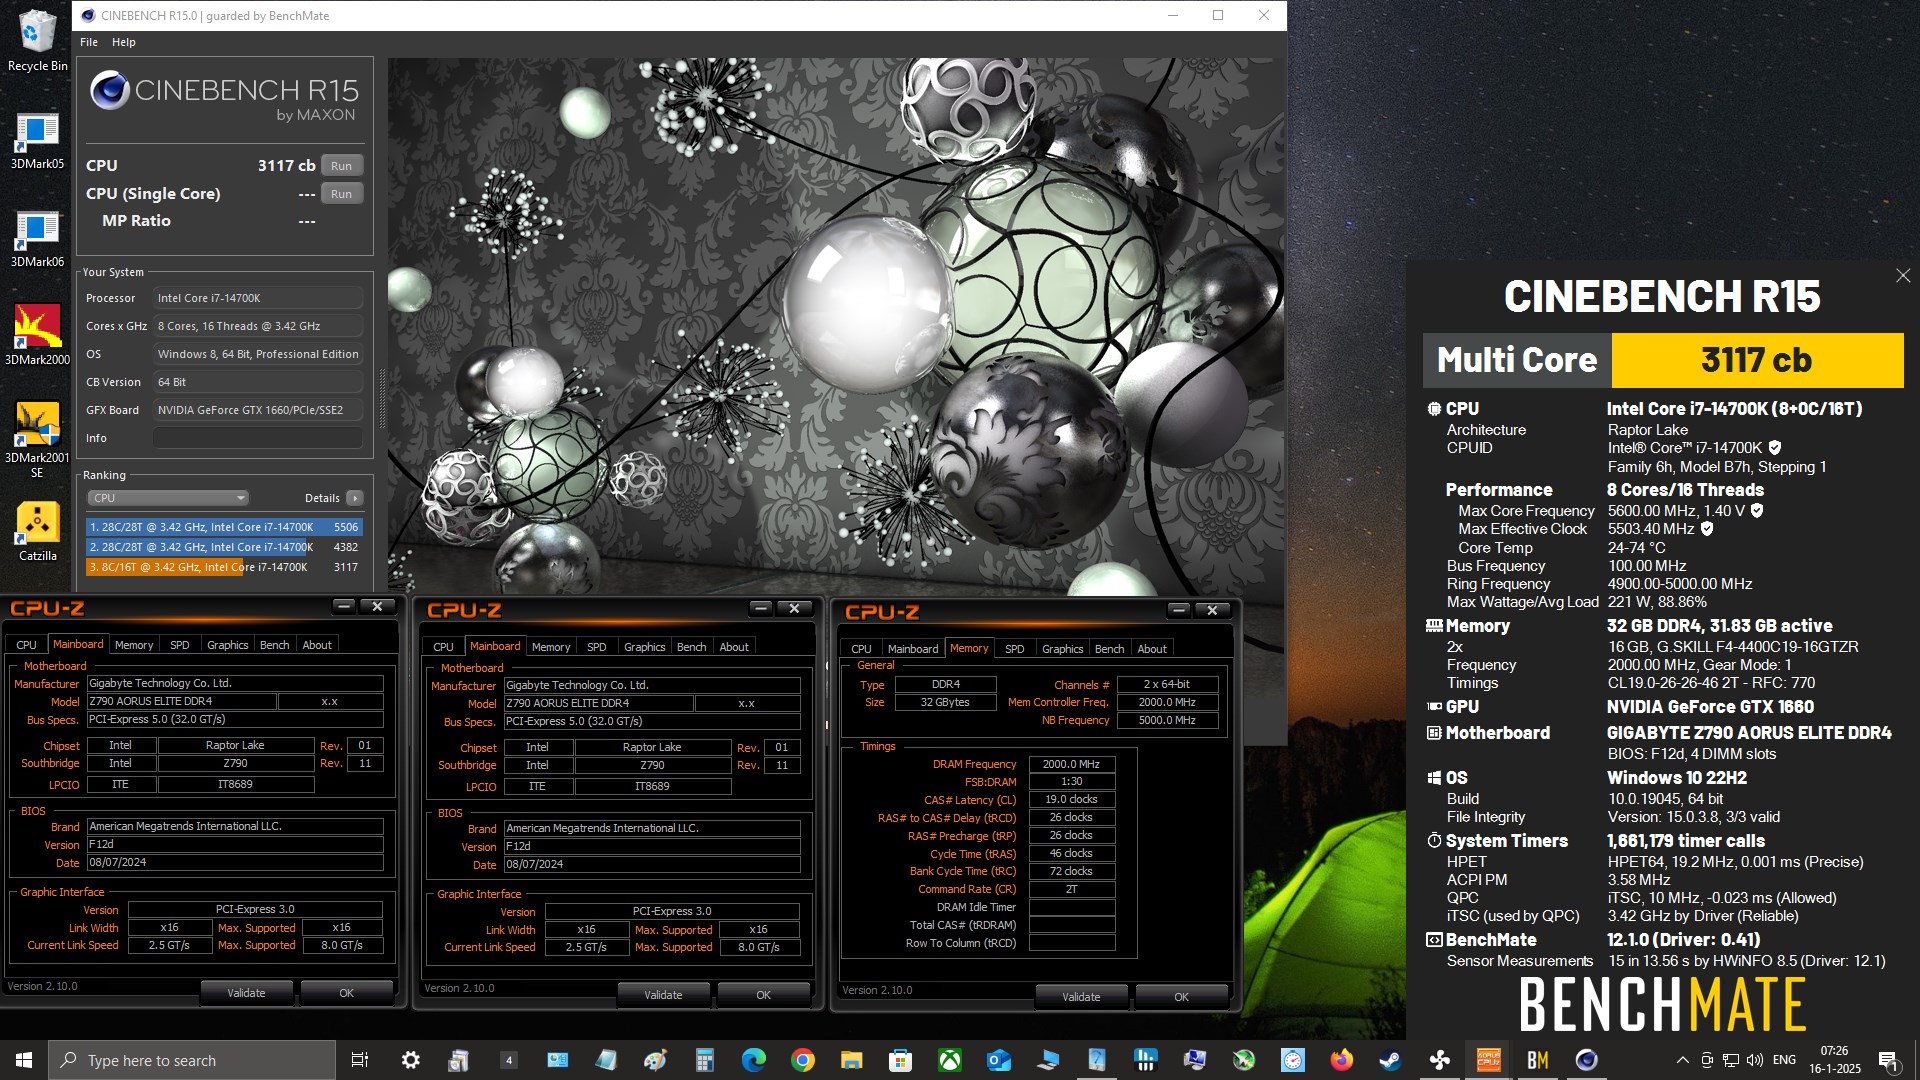Open the 3DMark2000 desktop shortcut
The width and height of the screenshot is (1920, 1080).
(37, 335)
